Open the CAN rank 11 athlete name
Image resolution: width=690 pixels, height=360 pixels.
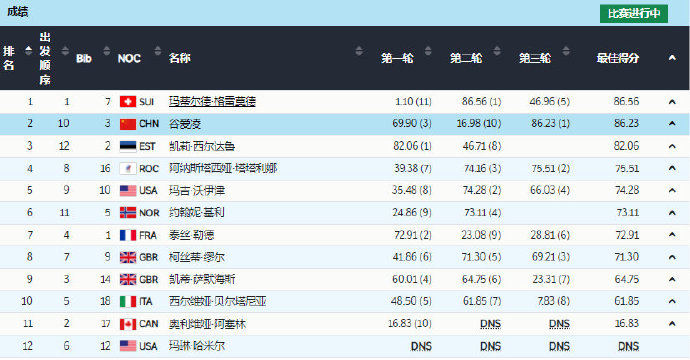pos(207,324)
